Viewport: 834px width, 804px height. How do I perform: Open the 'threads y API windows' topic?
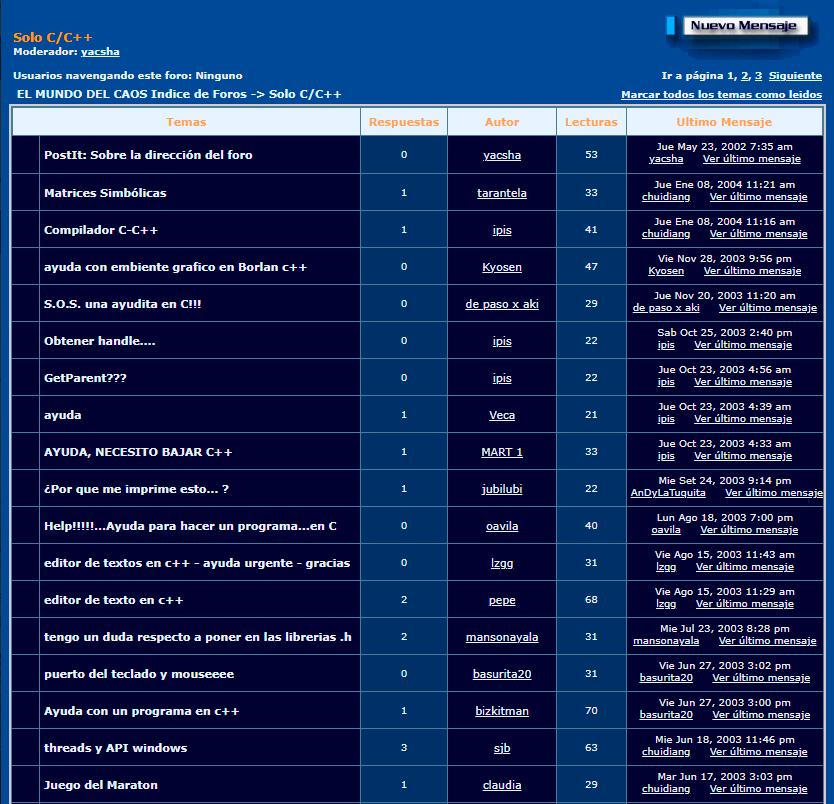coord(115,748)
